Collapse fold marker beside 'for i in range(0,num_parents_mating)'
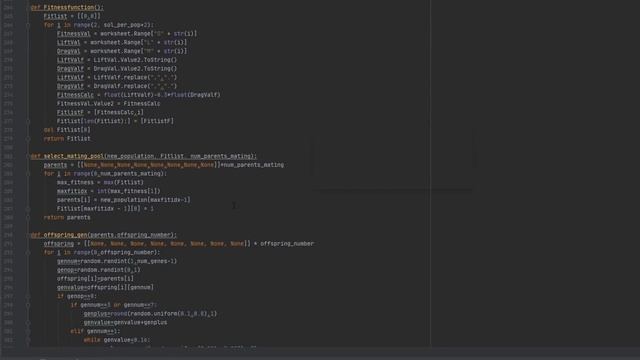This screenshot has height=360, width=640. click(28, 173)
